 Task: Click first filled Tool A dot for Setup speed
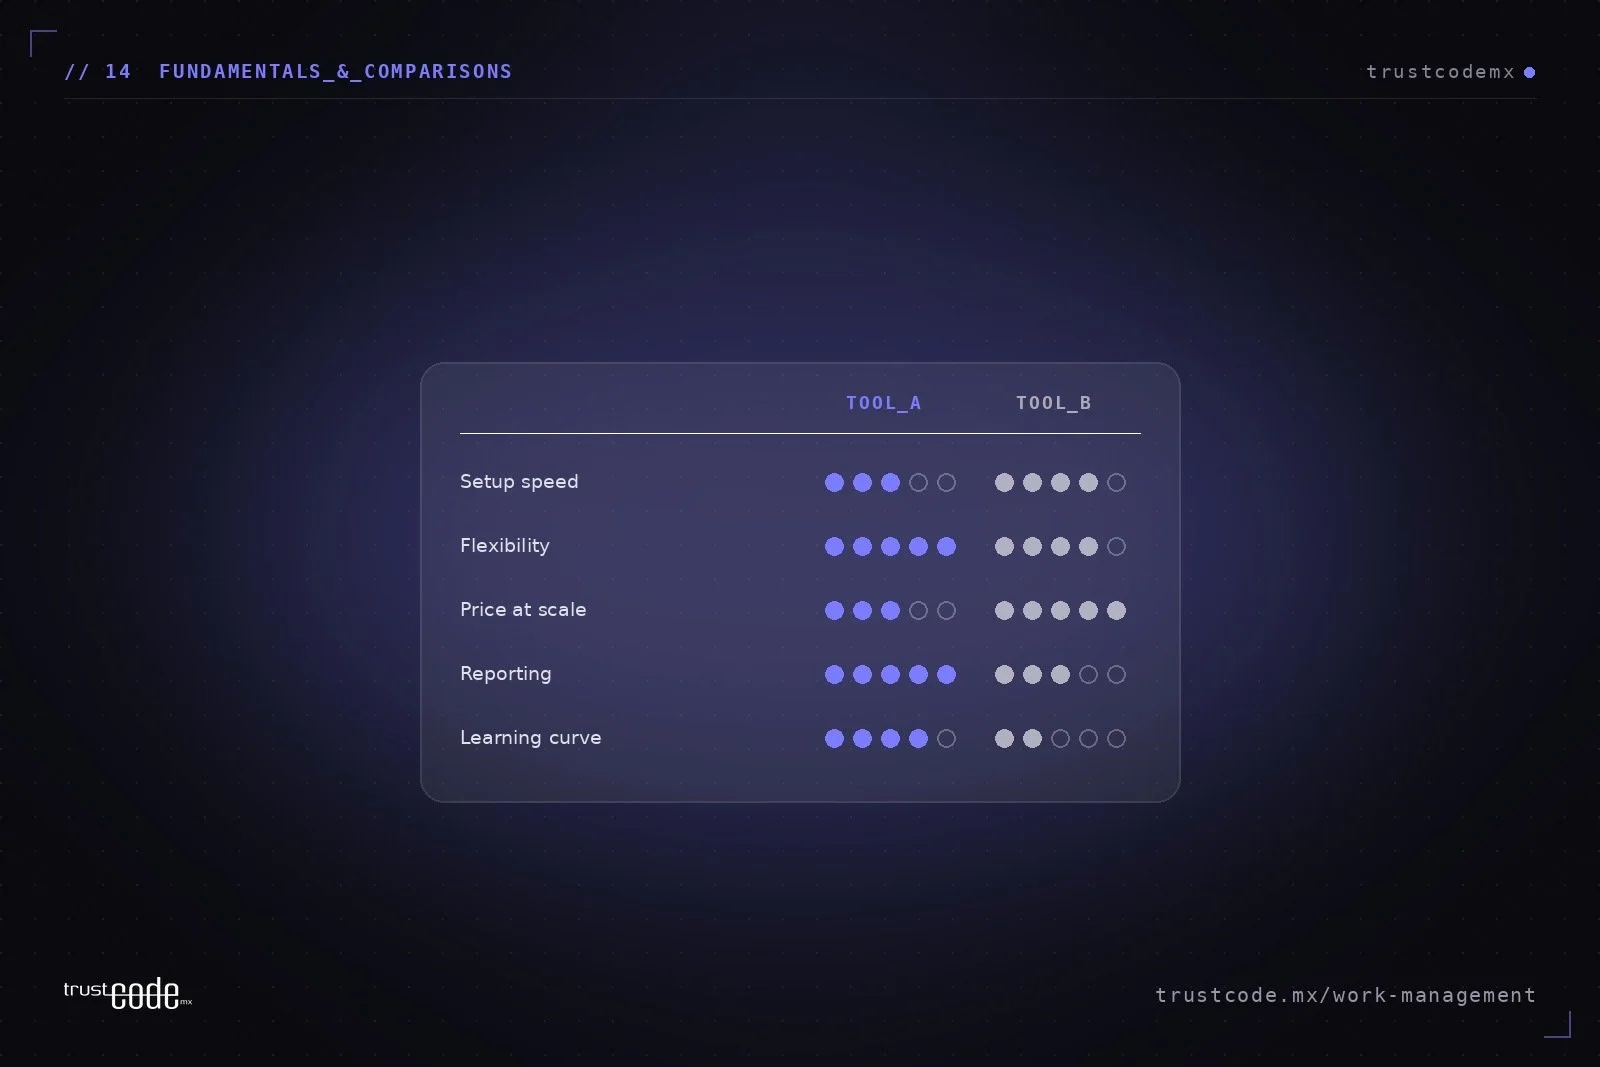(834, 483)
